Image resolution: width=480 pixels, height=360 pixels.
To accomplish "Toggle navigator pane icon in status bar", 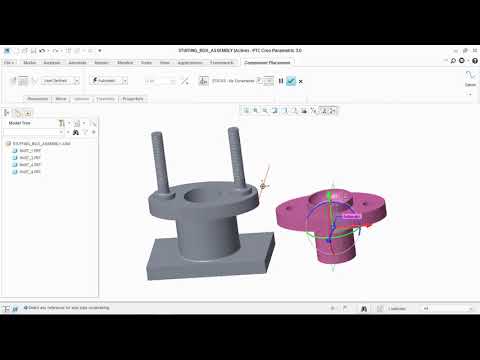I will point(6,309).
